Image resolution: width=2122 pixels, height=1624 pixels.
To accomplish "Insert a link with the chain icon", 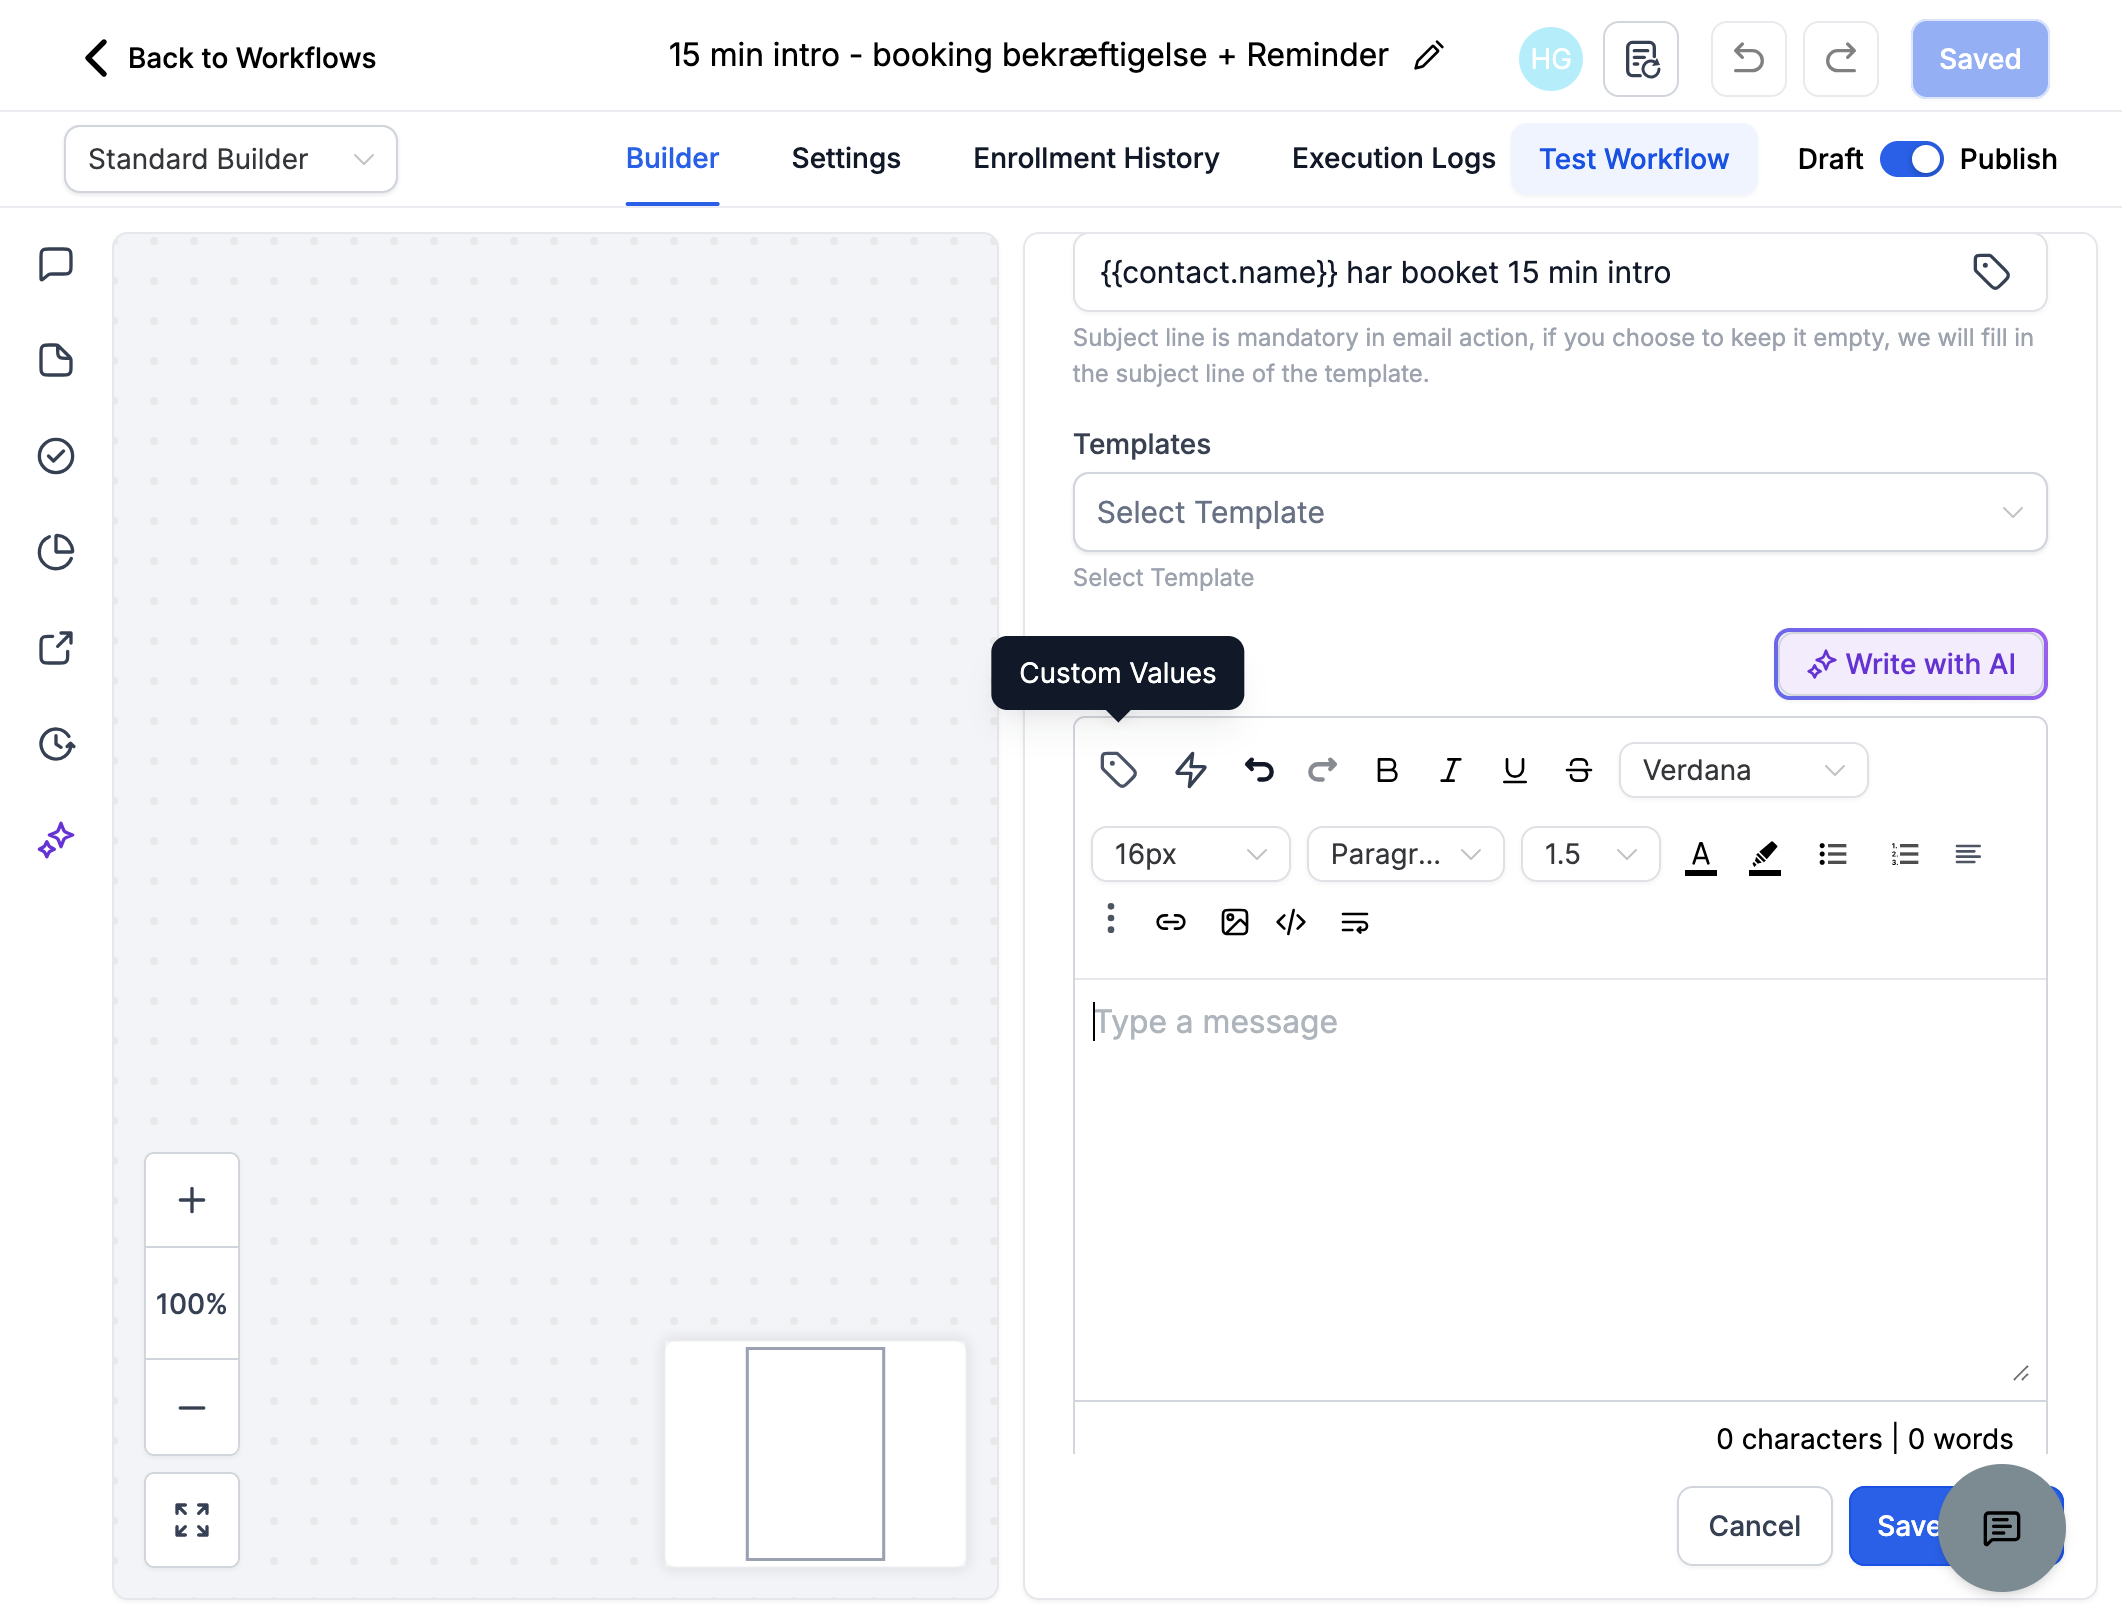I will tap(1171, 922).
